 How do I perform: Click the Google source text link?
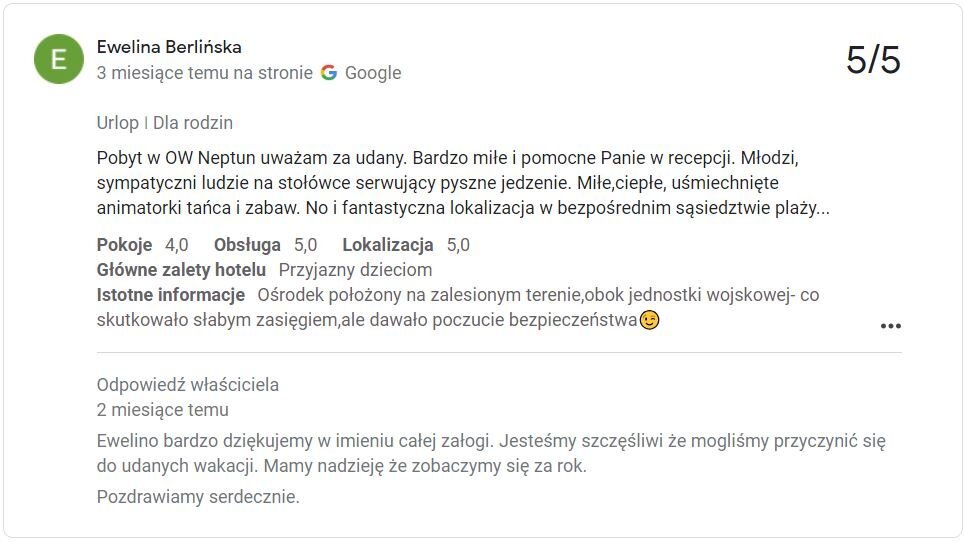[x=373, y=73]
